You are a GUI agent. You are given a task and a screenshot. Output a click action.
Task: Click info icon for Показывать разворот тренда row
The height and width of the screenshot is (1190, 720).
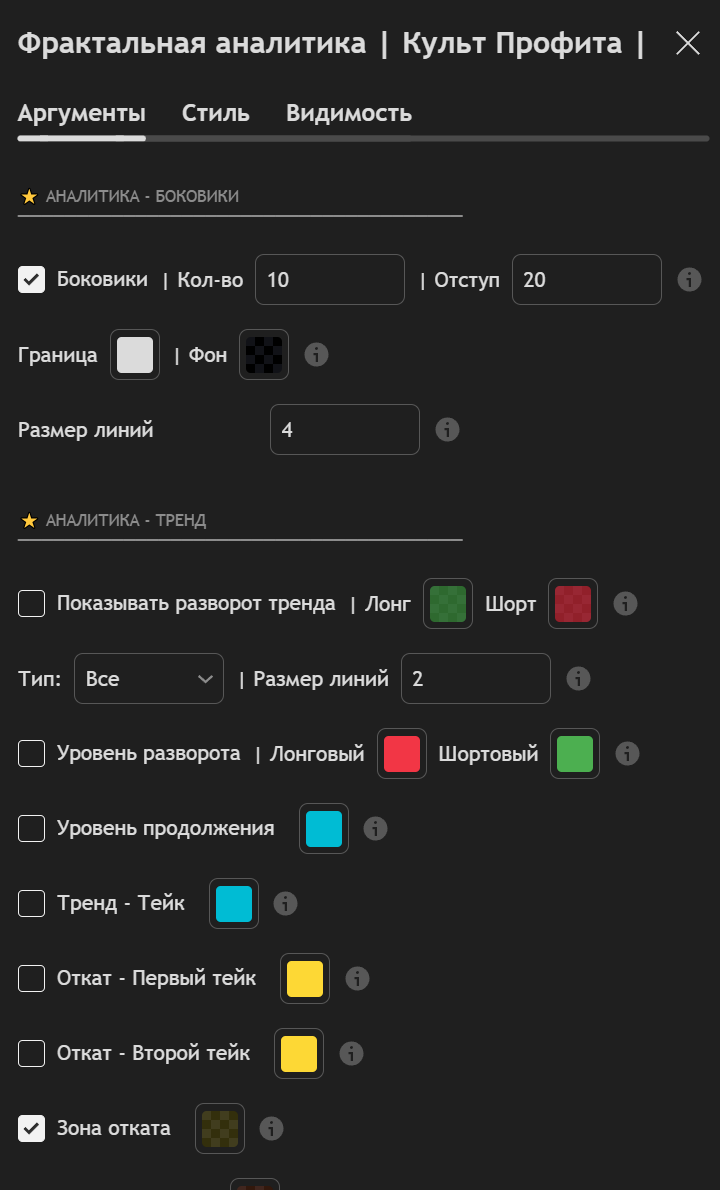coord(626,603)
